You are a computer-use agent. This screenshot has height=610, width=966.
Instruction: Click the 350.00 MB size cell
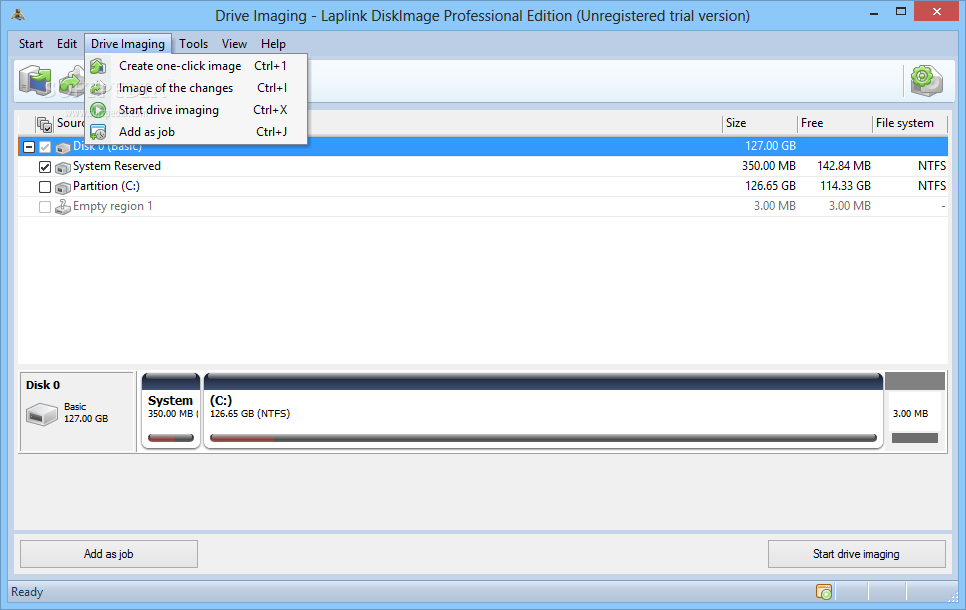tap(769, 166)
